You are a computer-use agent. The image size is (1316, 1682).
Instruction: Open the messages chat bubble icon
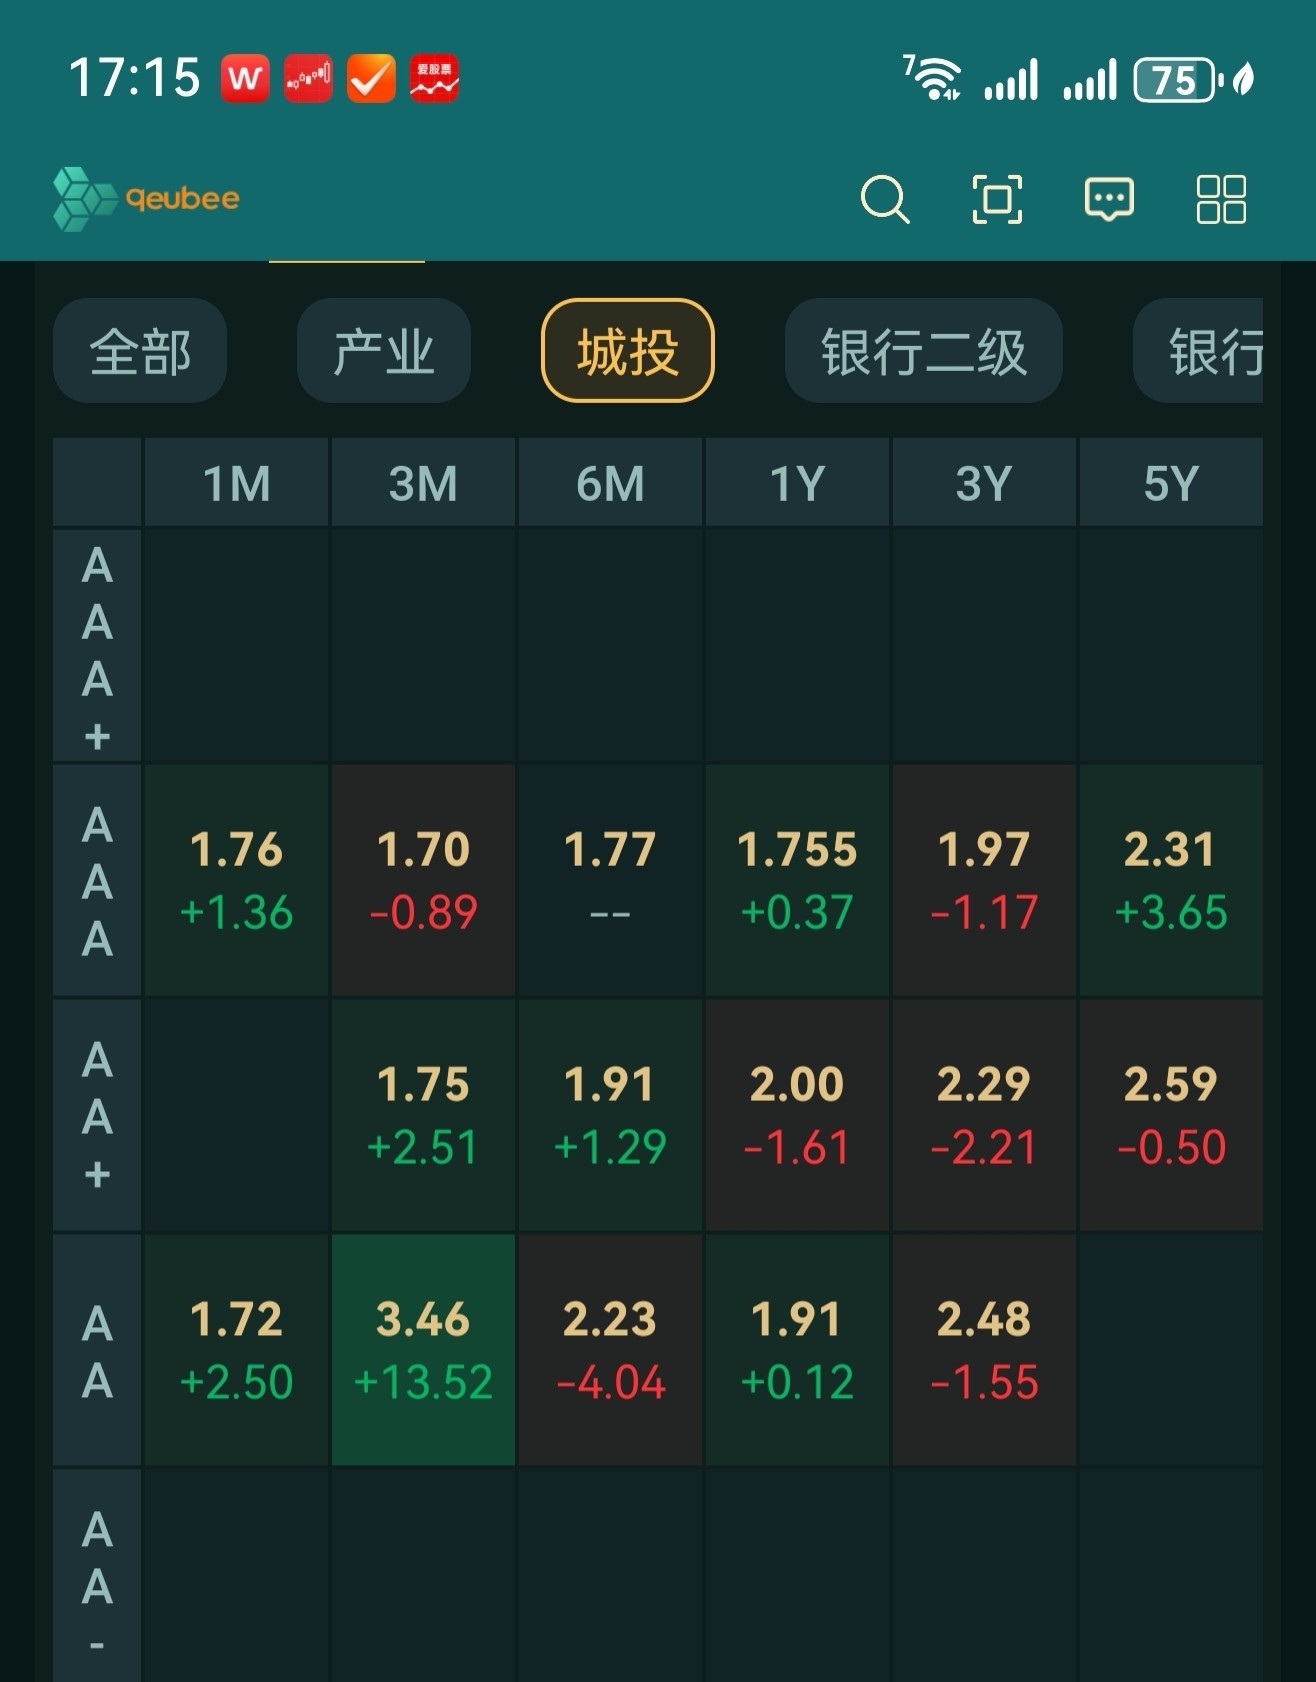pyautogui.click(x=1109, y=199)
